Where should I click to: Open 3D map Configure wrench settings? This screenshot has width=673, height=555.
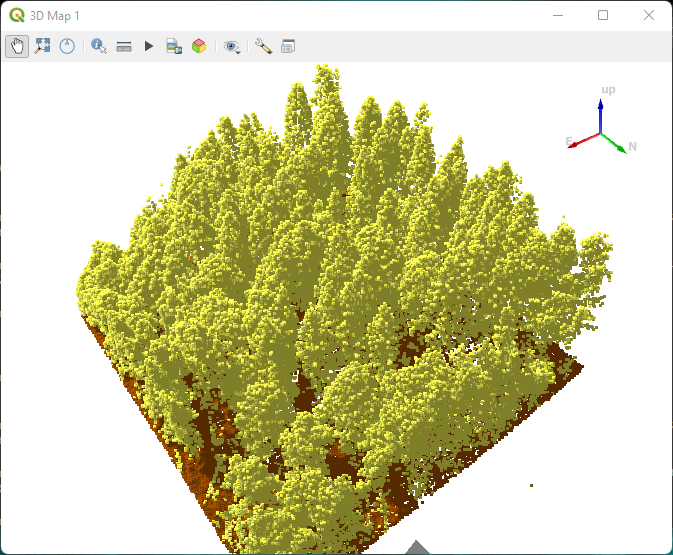click(x=263, y=46)
